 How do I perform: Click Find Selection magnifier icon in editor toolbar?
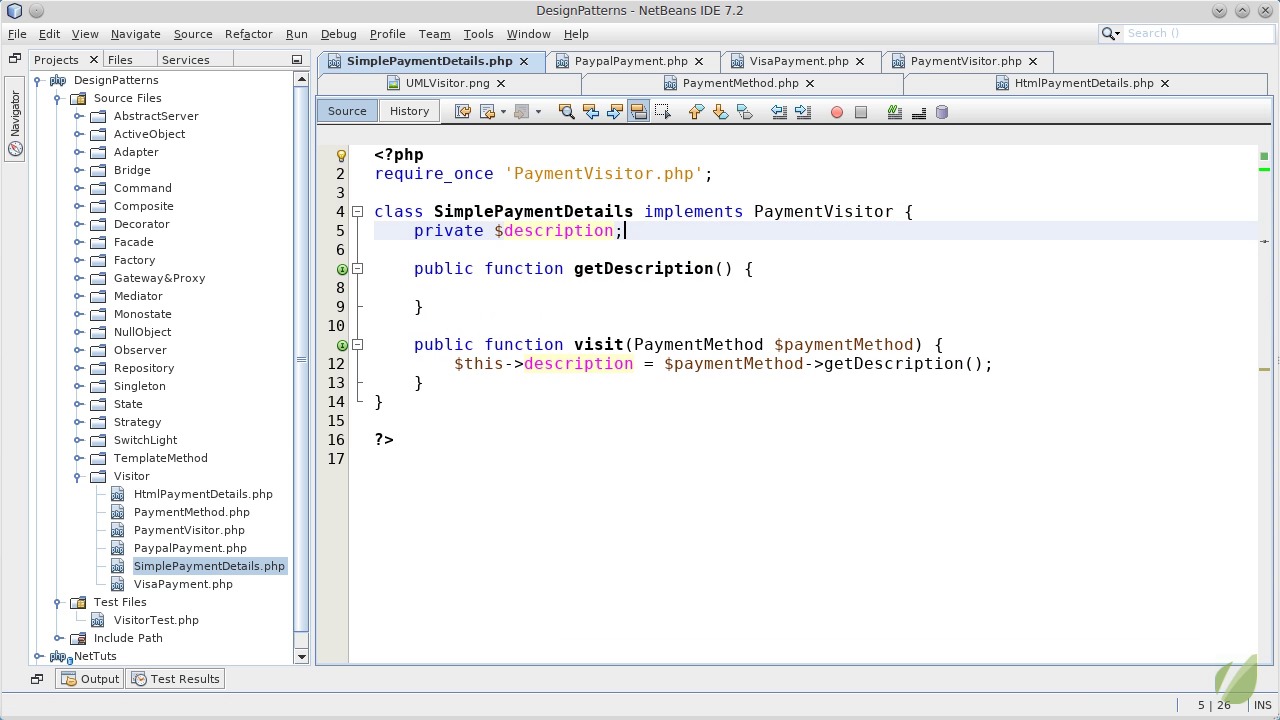tap(566, 112)
